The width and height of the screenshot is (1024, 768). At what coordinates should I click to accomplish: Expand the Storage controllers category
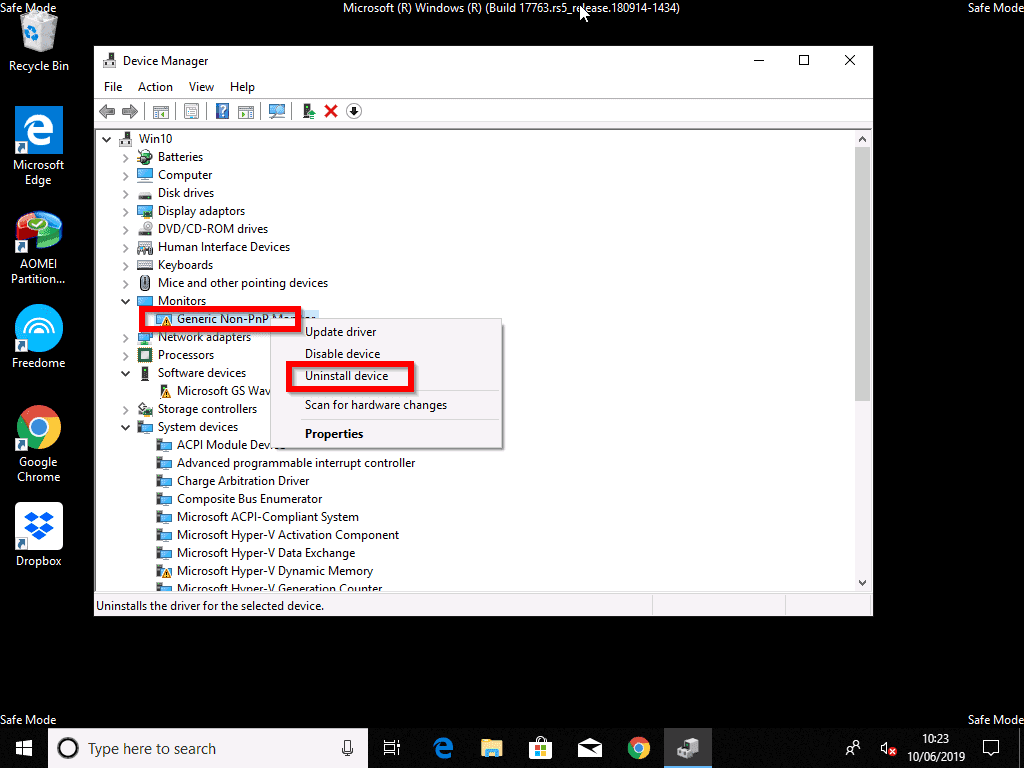coord(125,409)
